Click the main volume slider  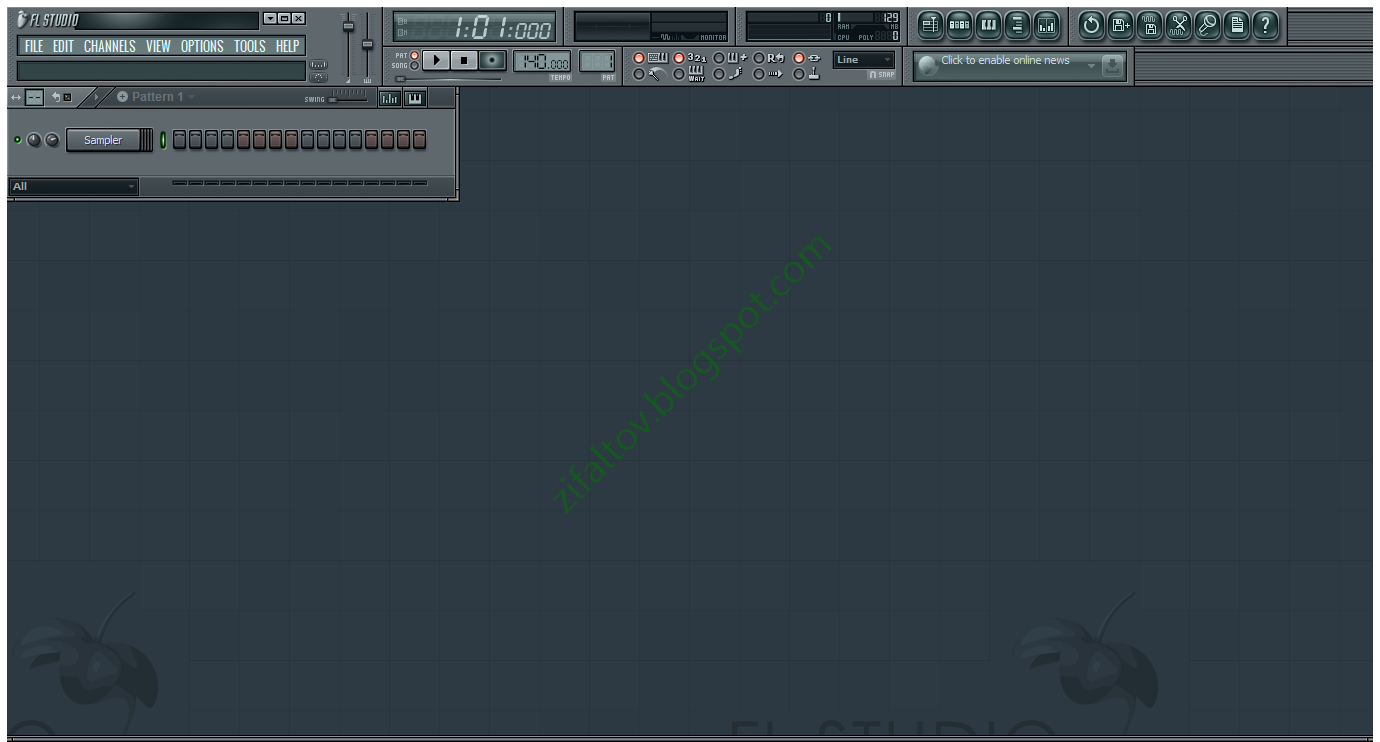[x=348, y=27]
